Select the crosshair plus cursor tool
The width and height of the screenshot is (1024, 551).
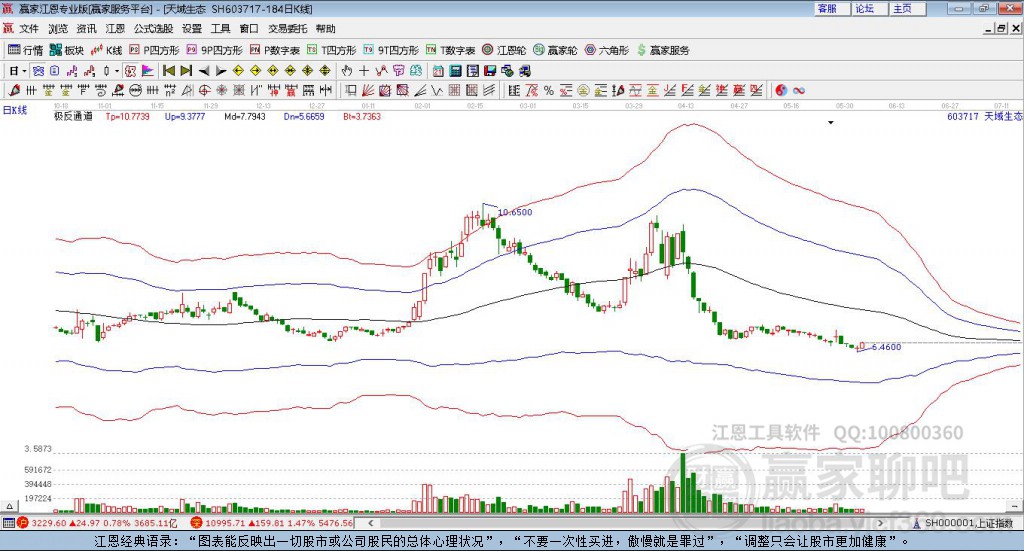364,71
